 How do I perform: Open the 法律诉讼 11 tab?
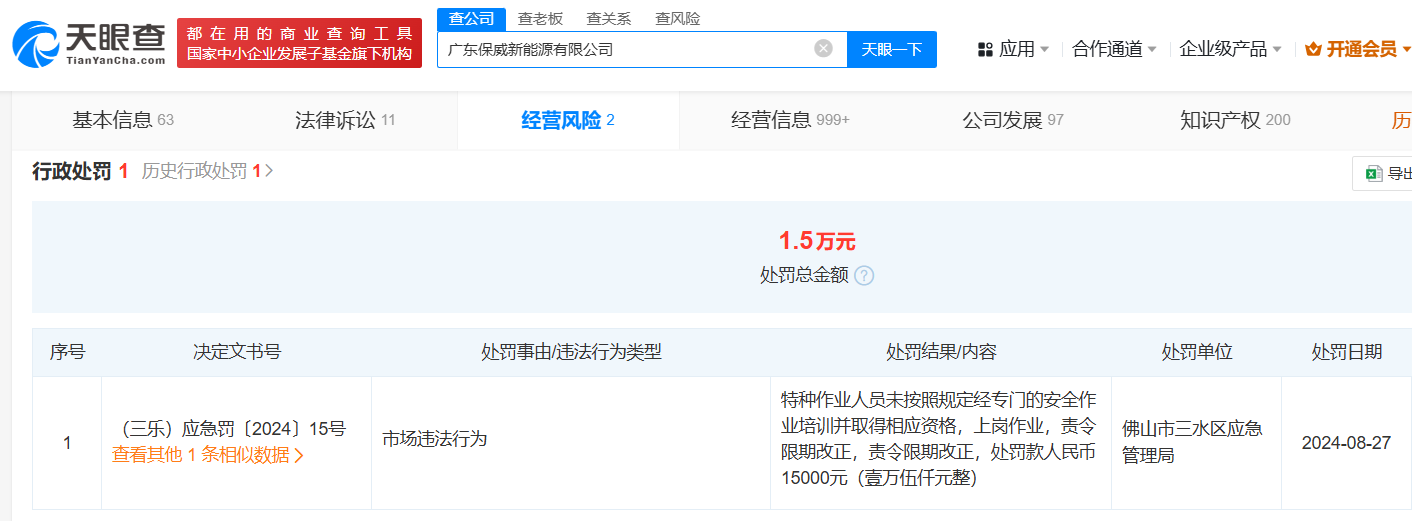(x=345, y=120)
